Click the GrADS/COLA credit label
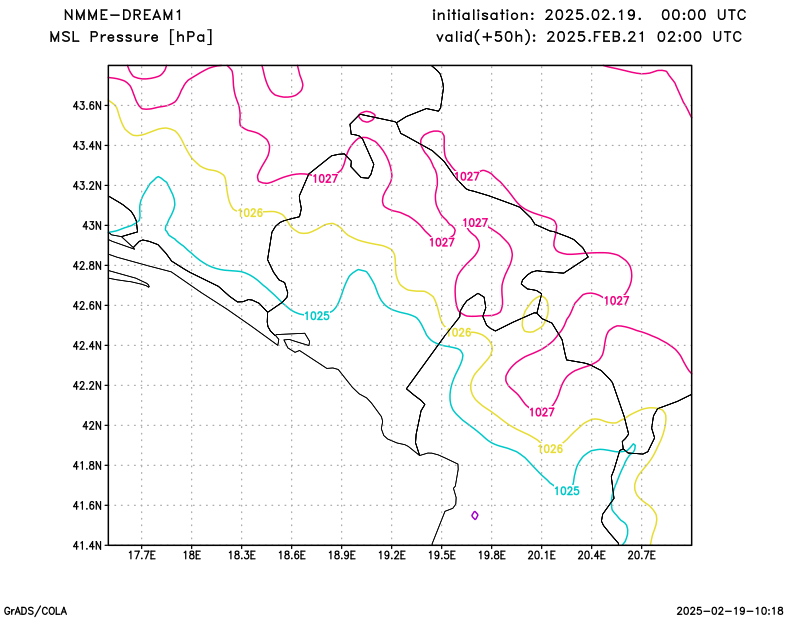The image size is (800, 618). coord(35,611)
